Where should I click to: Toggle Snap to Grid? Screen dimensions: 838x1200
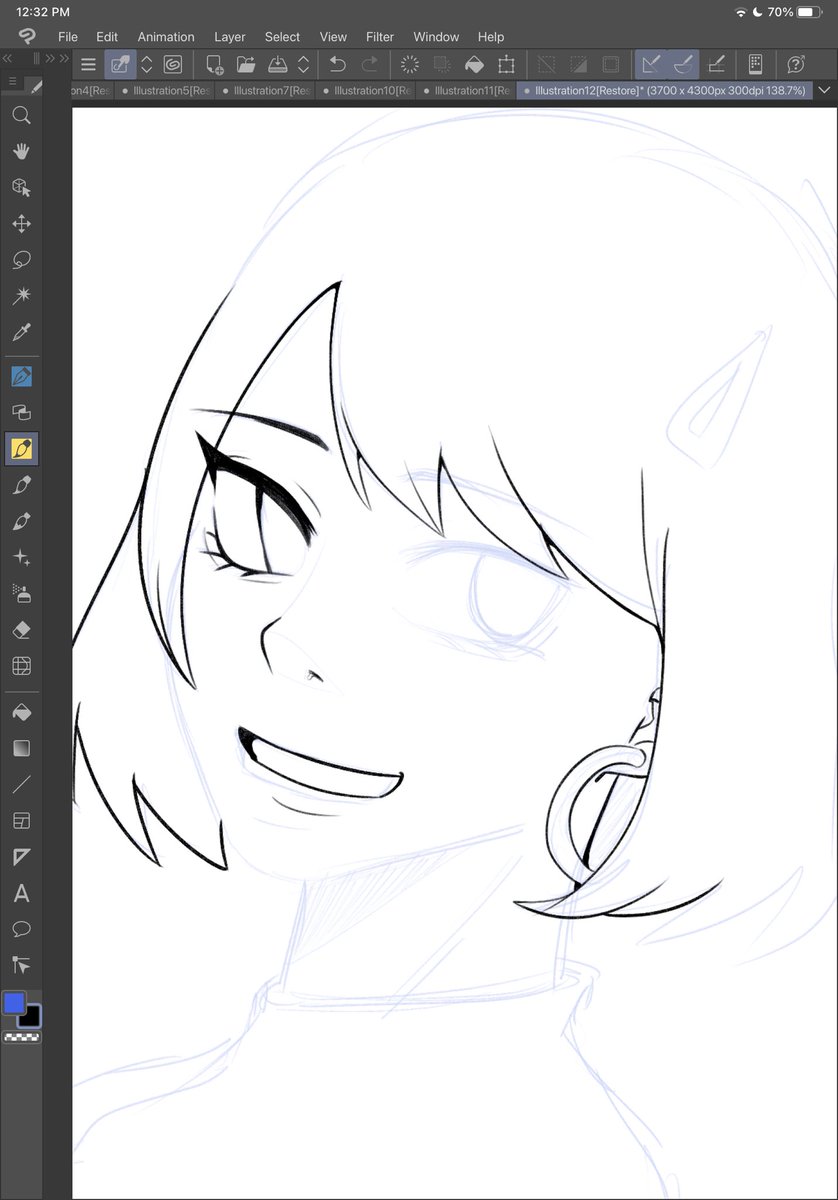coord(716,65)
